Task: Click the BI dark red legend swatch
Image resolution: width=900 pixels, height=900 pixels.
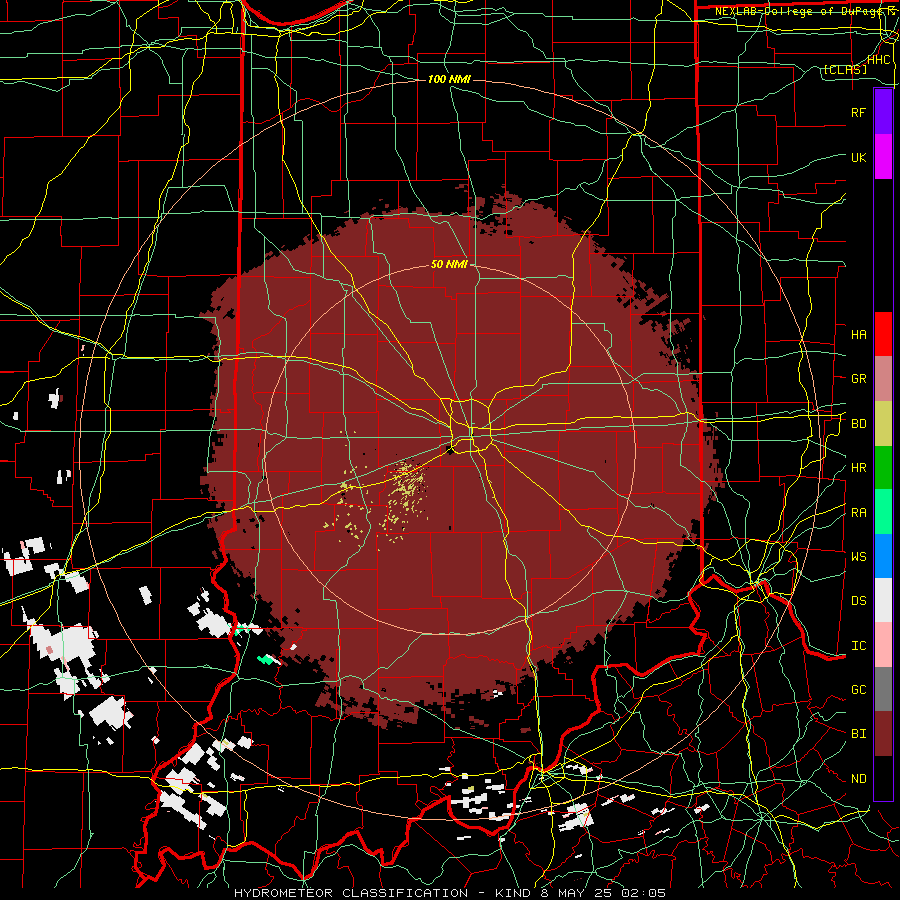Action: tap(883, 734)
